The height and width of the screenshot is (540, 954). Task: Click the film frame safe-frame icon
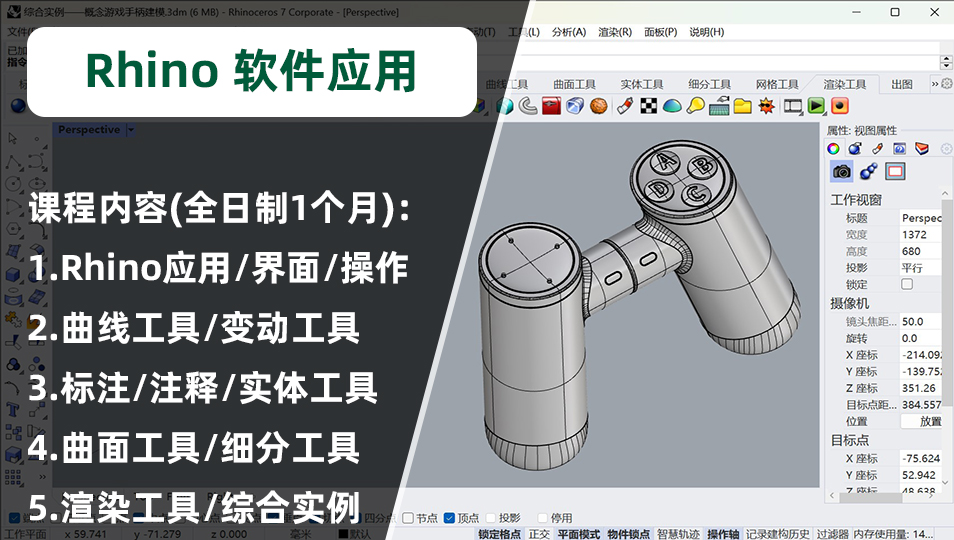[x=793, y=106]
